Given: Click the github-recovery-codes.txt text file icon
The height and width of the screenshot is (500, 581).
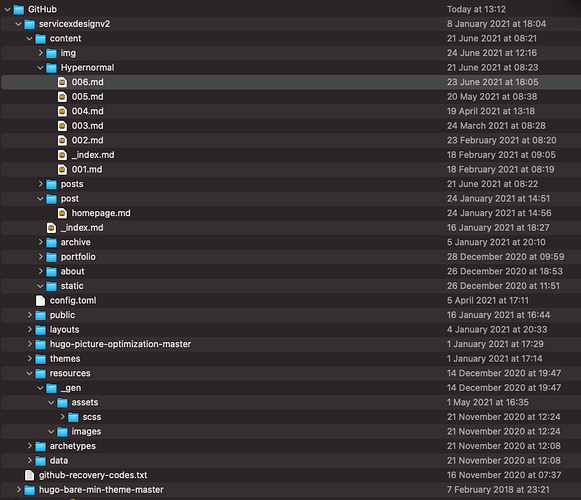Looking at the screenshot, I should pyautogui.click(x=29, y=475).
